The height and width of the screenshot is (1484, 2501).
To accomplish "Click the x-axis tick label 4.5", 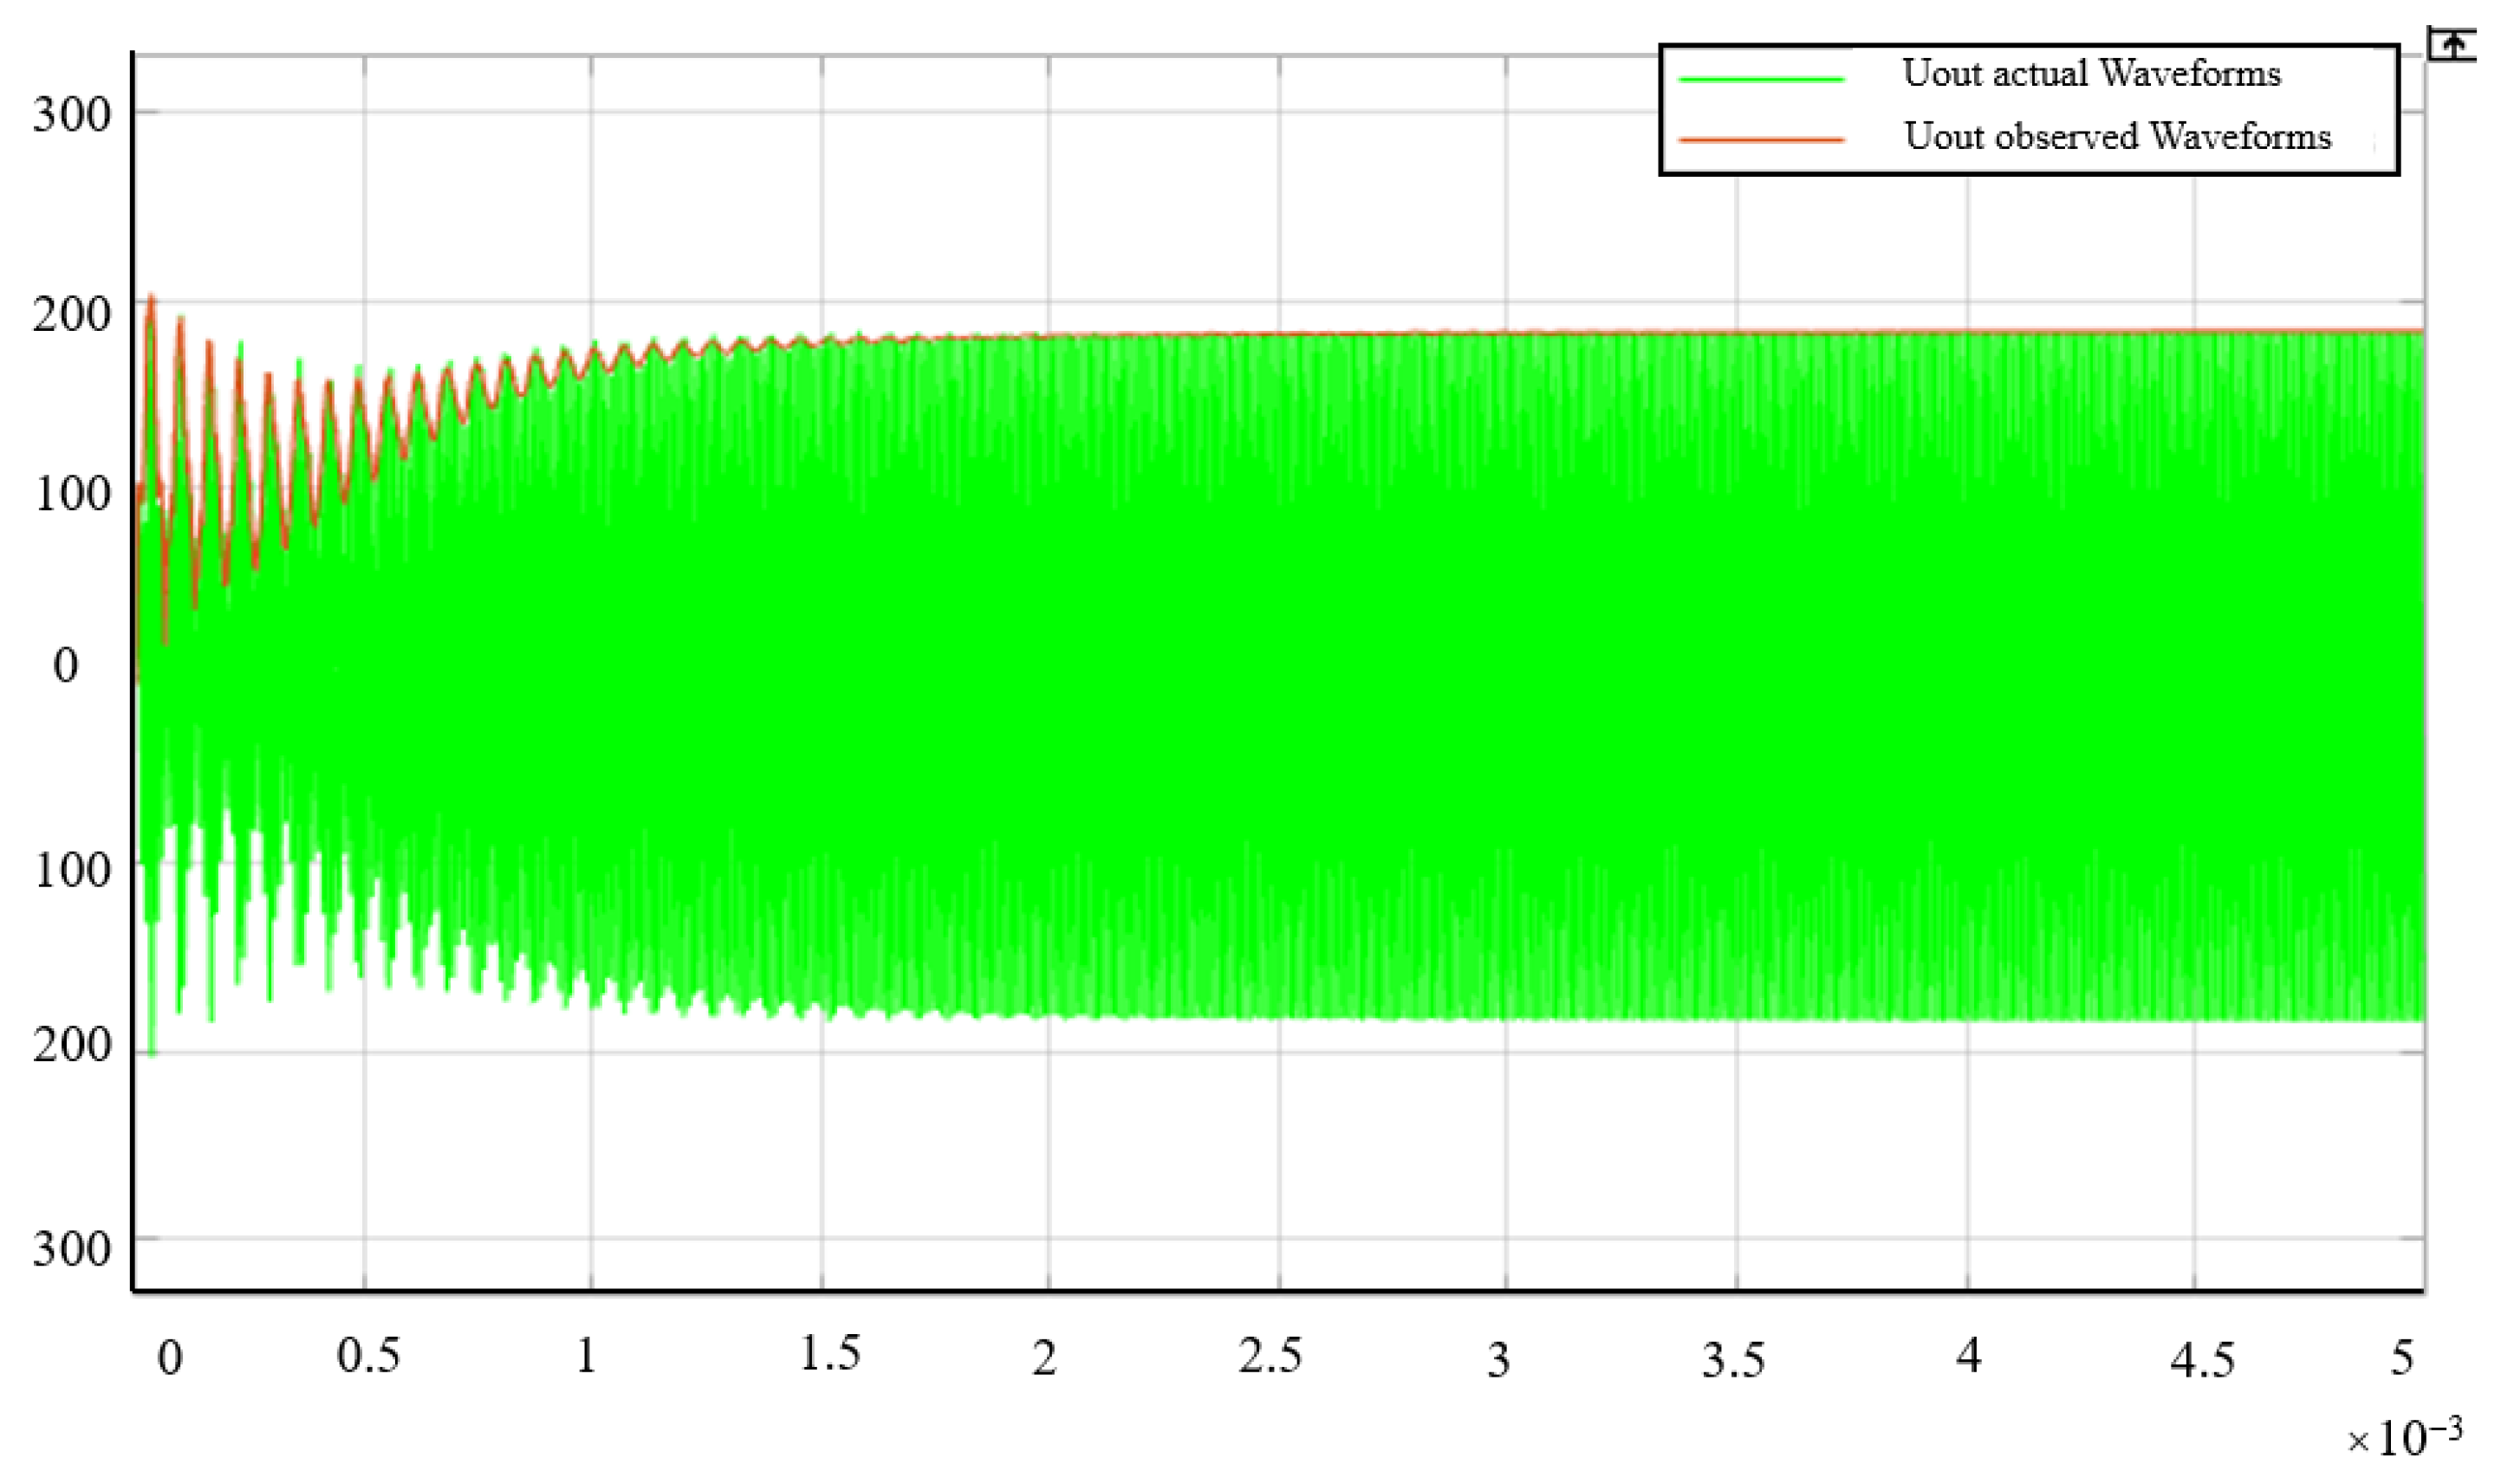I will (x=2202, y=1361).
